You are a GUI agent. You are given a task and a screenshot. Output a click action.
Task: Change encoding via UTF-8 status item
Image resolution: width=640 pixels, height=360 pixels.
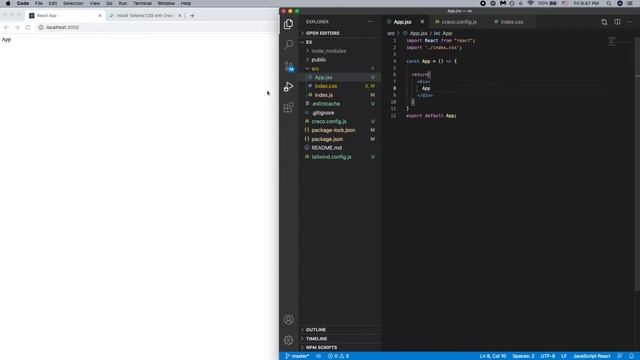tap(548, 356)
